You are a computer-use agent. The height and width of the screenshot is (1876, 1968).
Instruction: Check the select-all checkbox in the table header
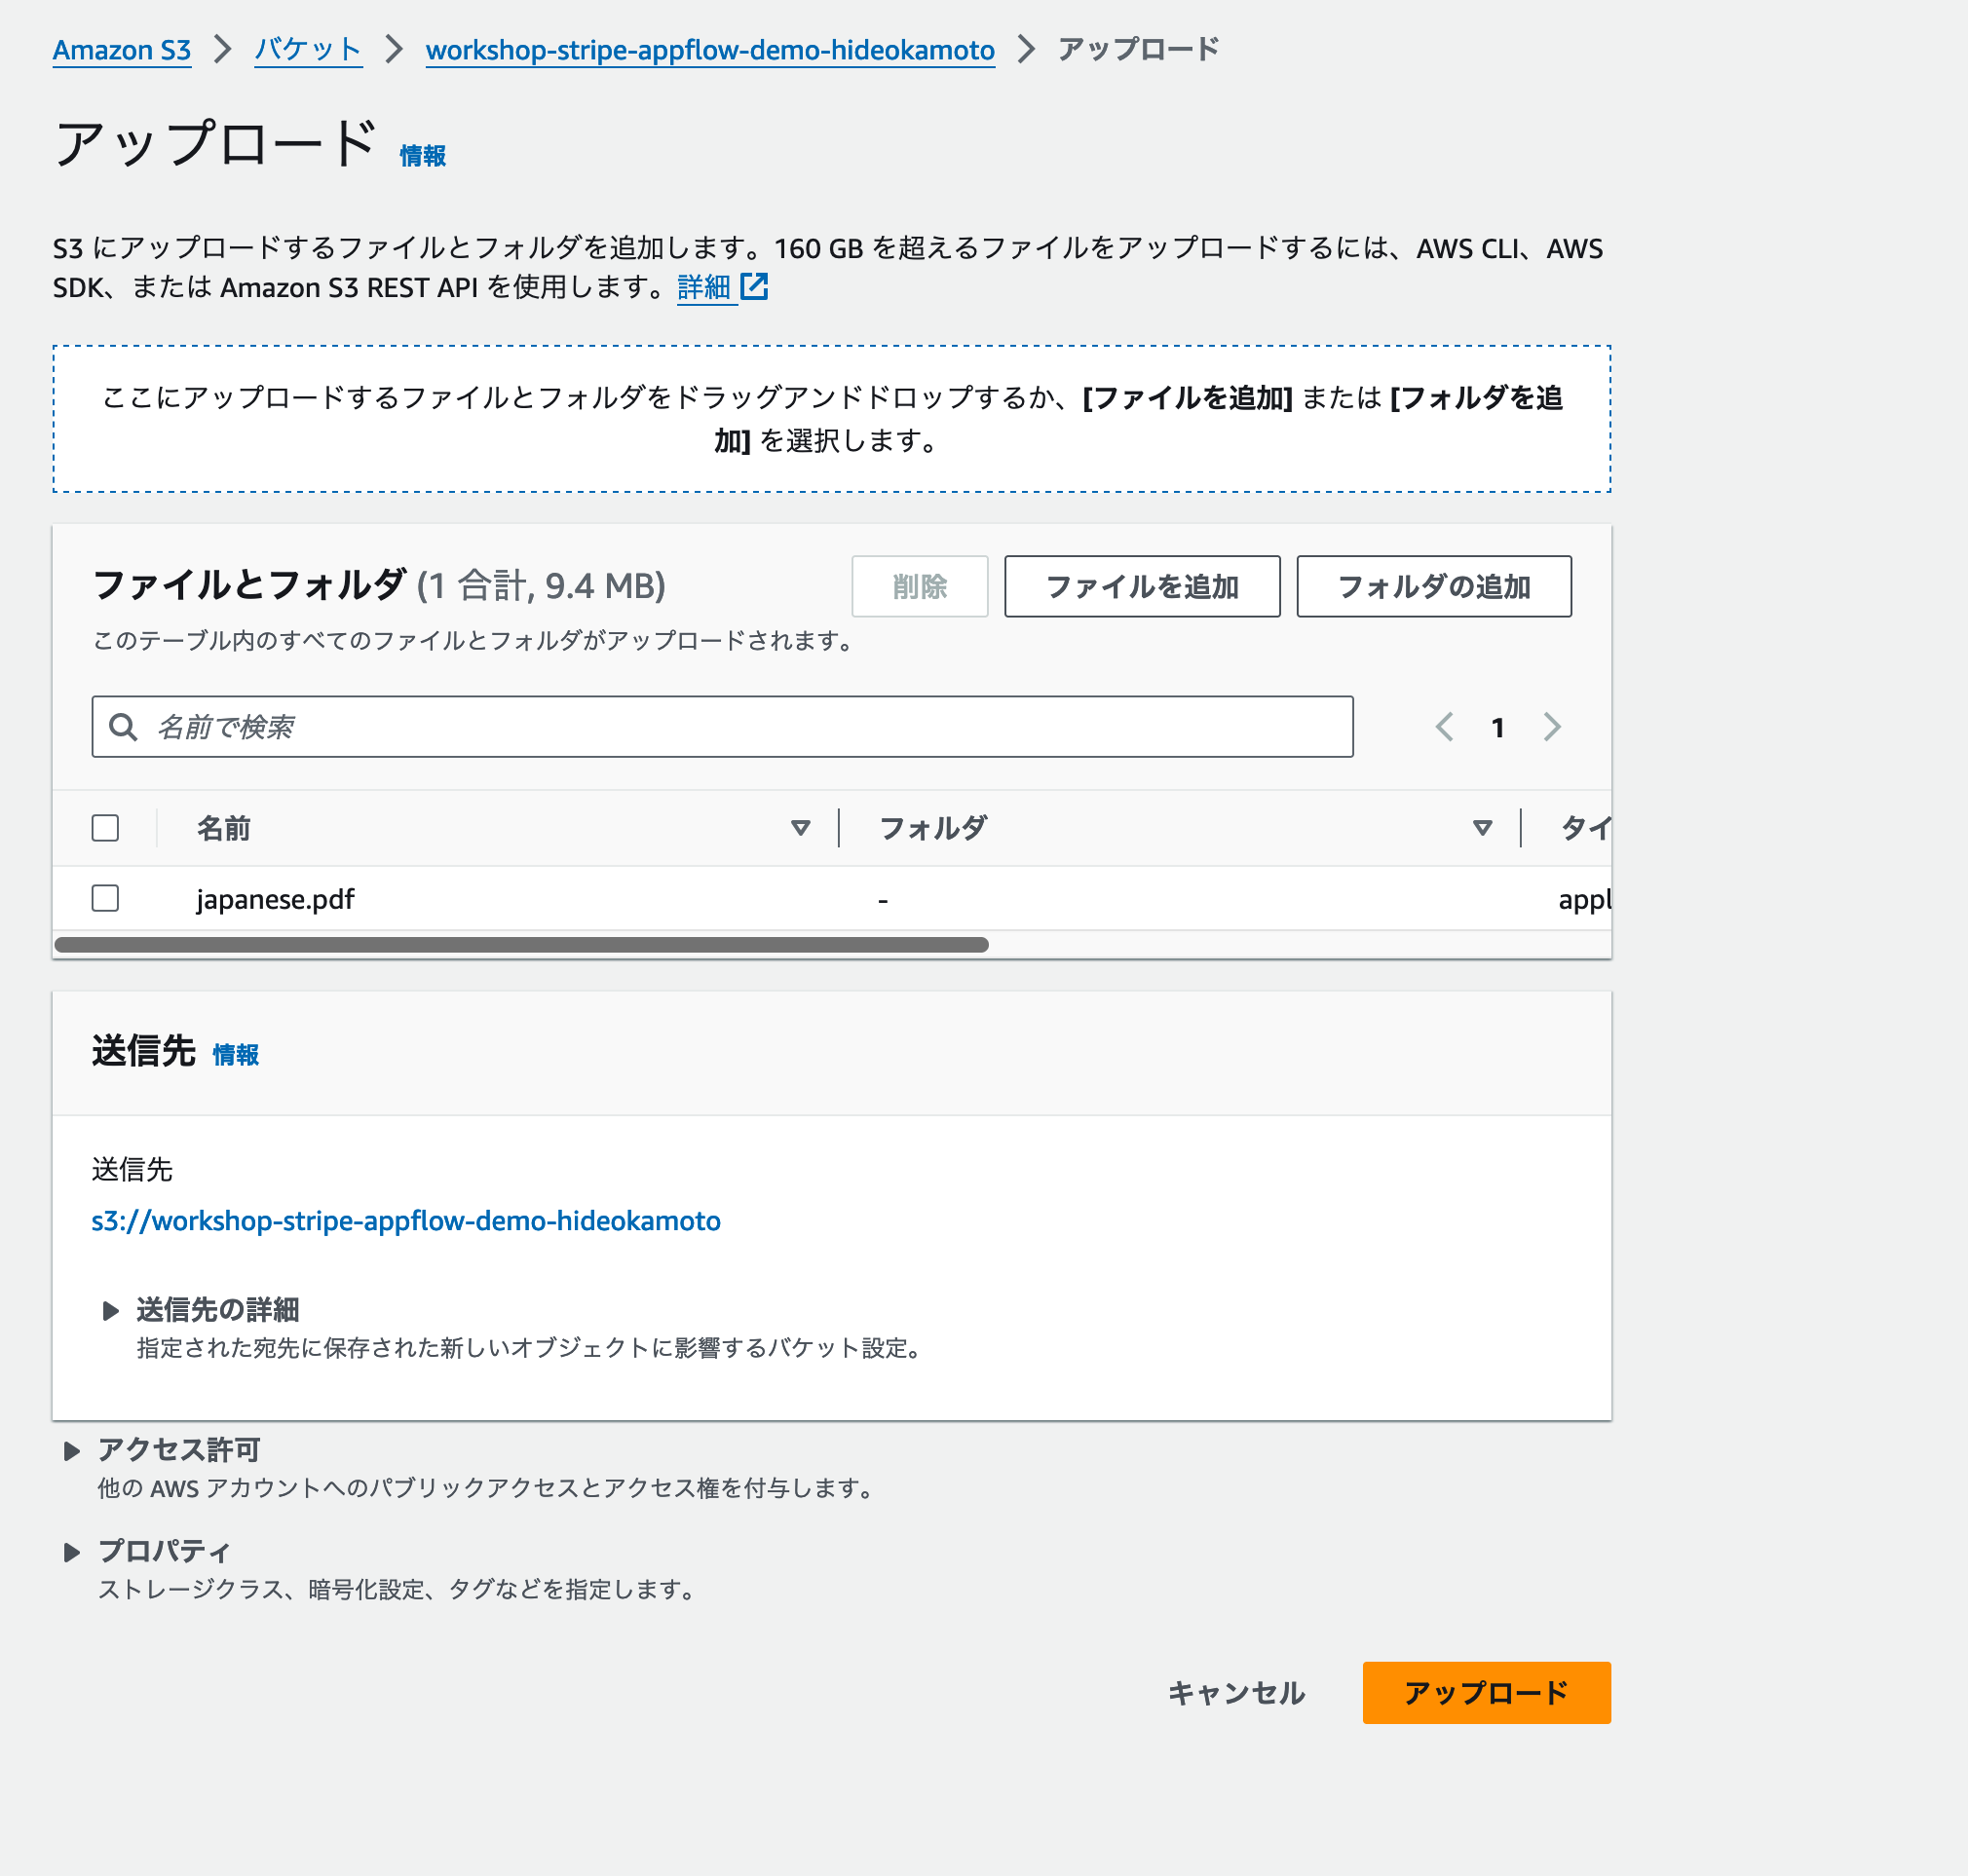click(x=104, y=827)
